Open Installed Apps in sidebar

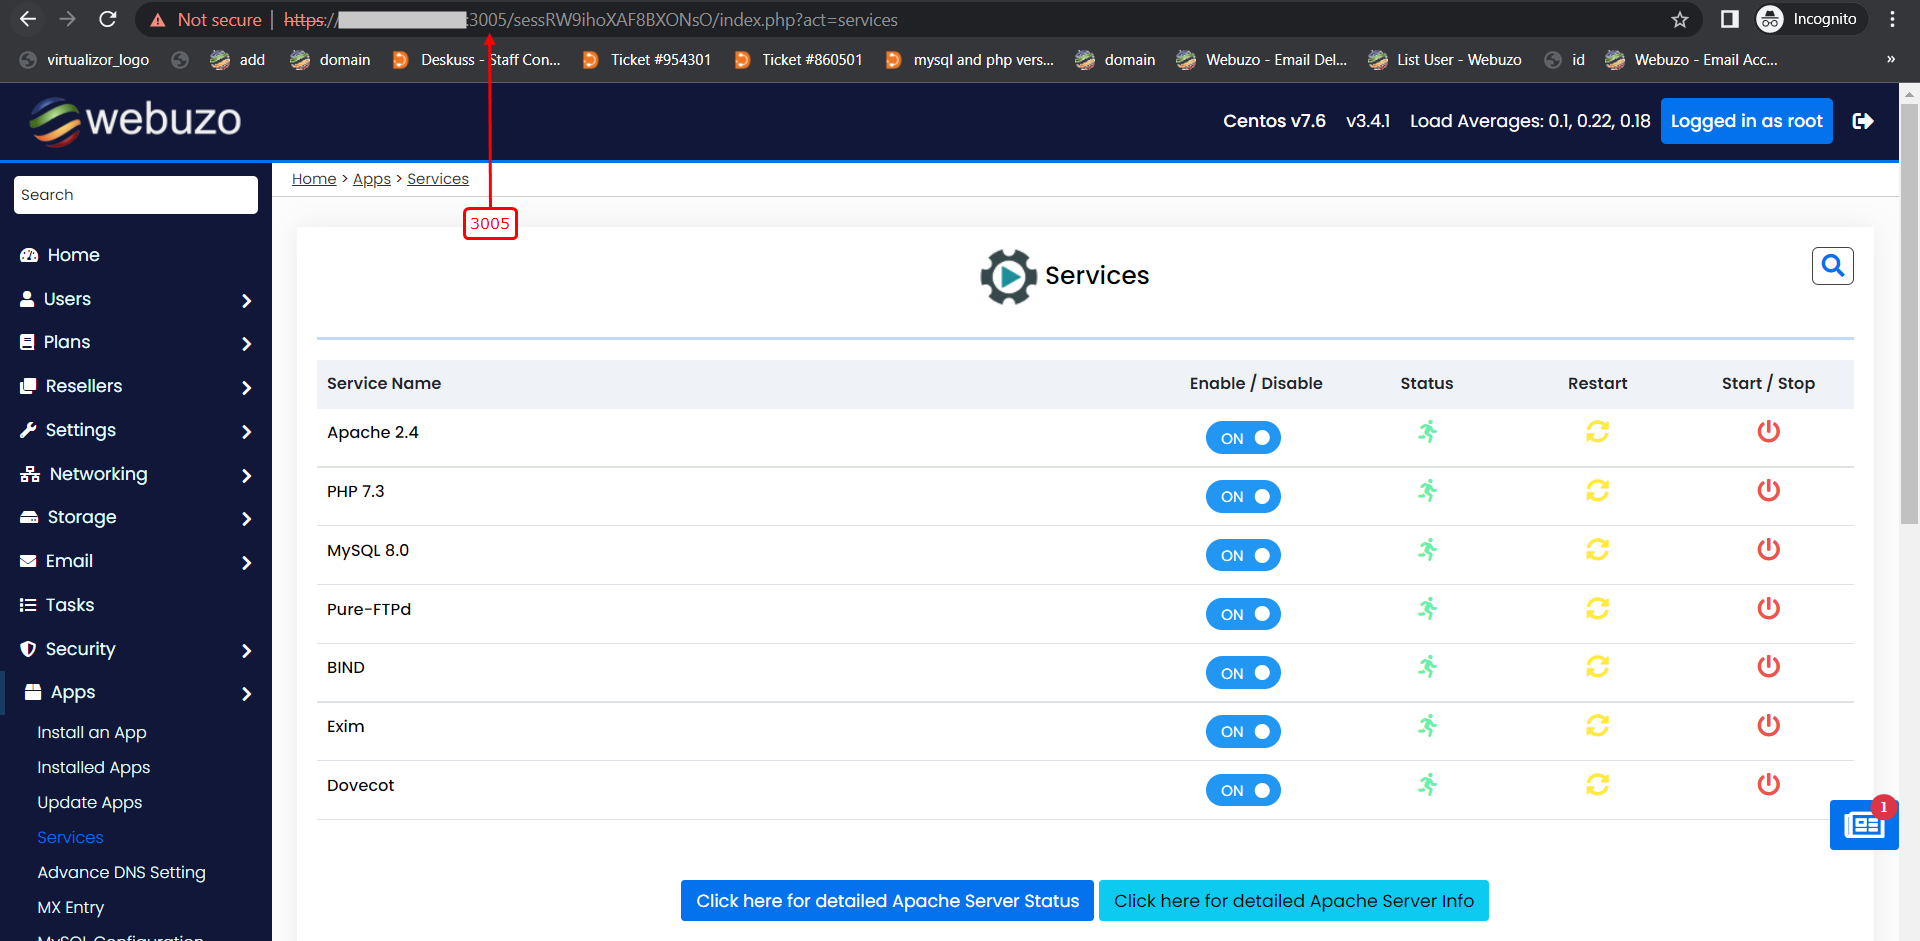[x=94, y=767]
